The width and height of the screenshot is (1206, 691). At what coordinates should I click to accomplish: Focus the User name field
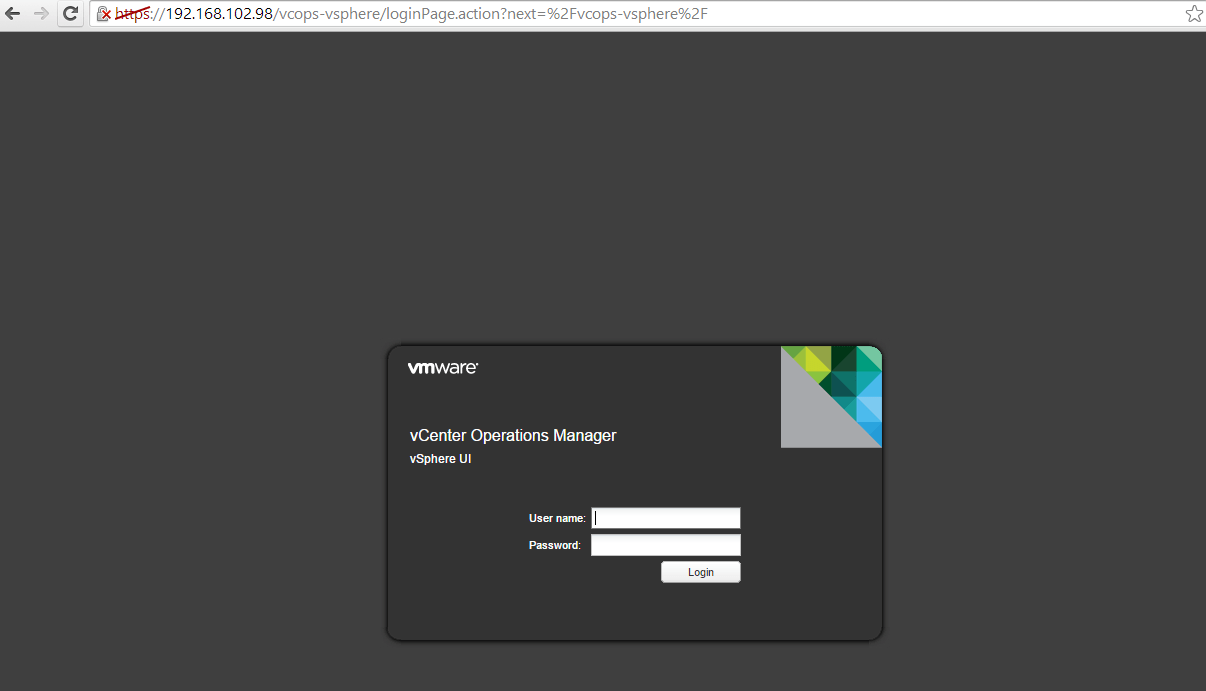pos(666,518)
